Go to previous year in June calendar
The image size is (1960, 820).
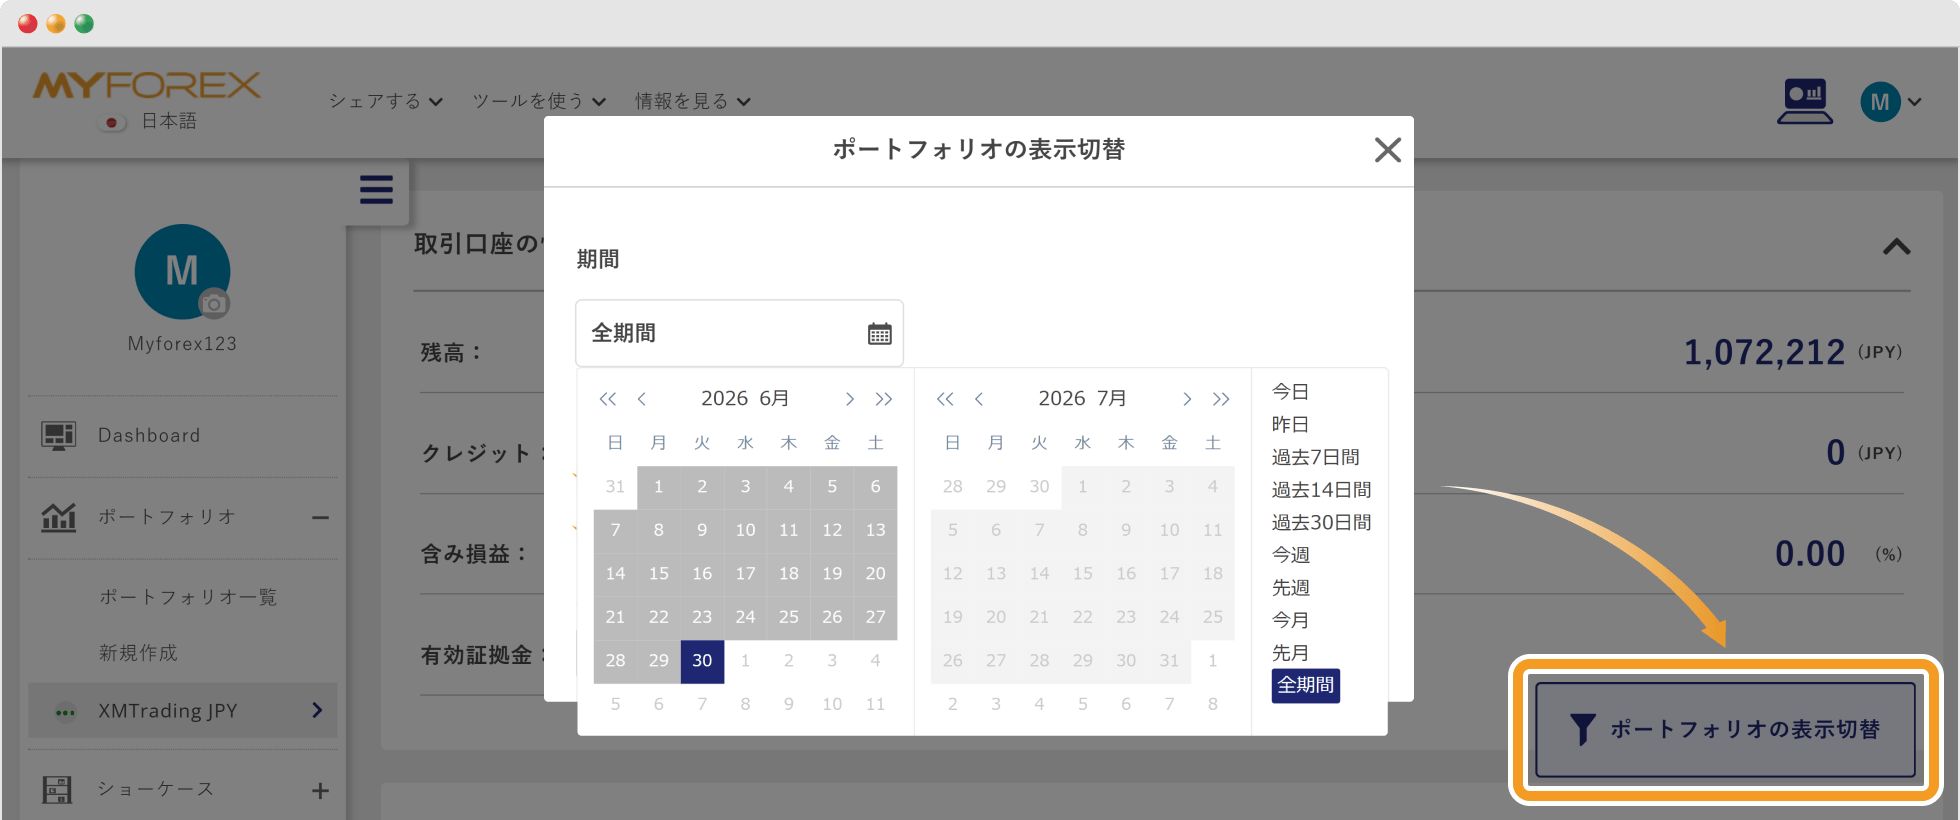607,399
